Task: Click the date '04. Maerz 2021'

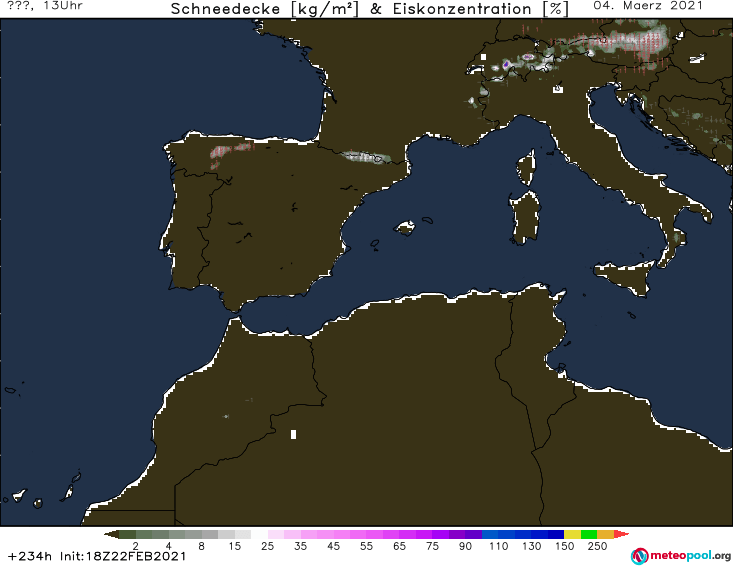Action: click(x=648, y=6)
